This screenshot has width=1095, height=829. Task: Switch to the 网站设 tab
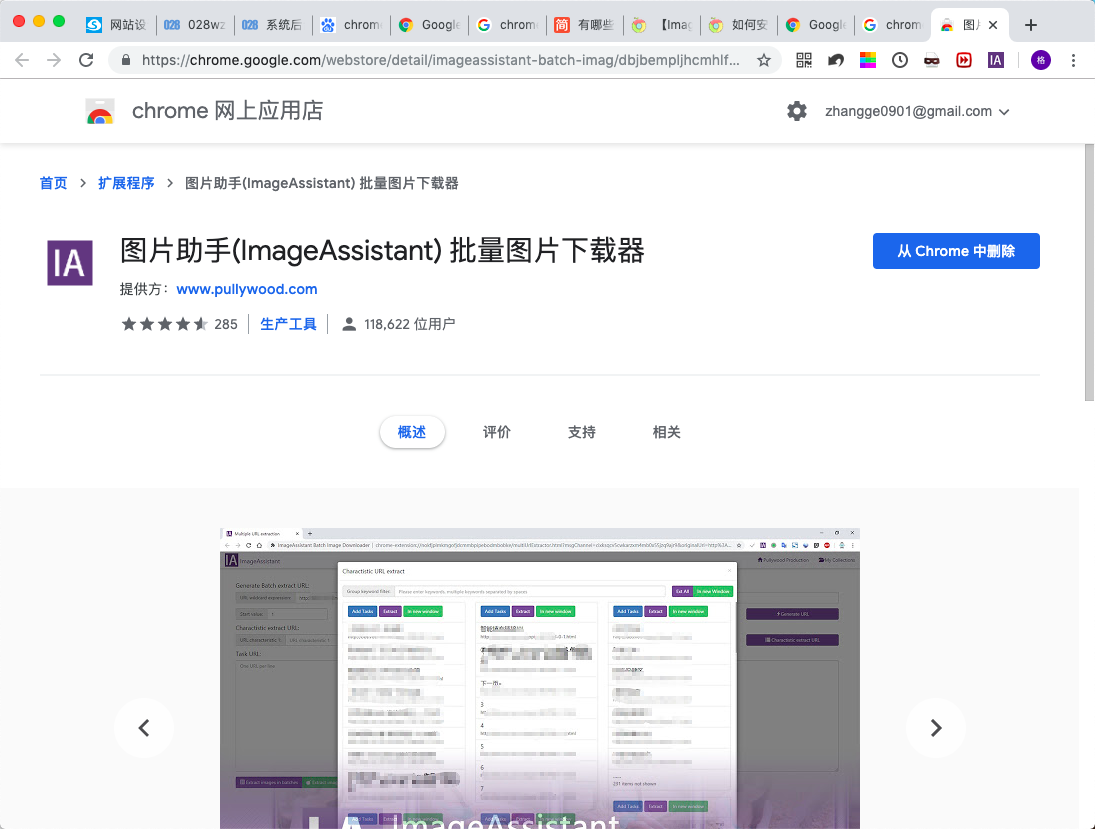click(x=117, y=25)
